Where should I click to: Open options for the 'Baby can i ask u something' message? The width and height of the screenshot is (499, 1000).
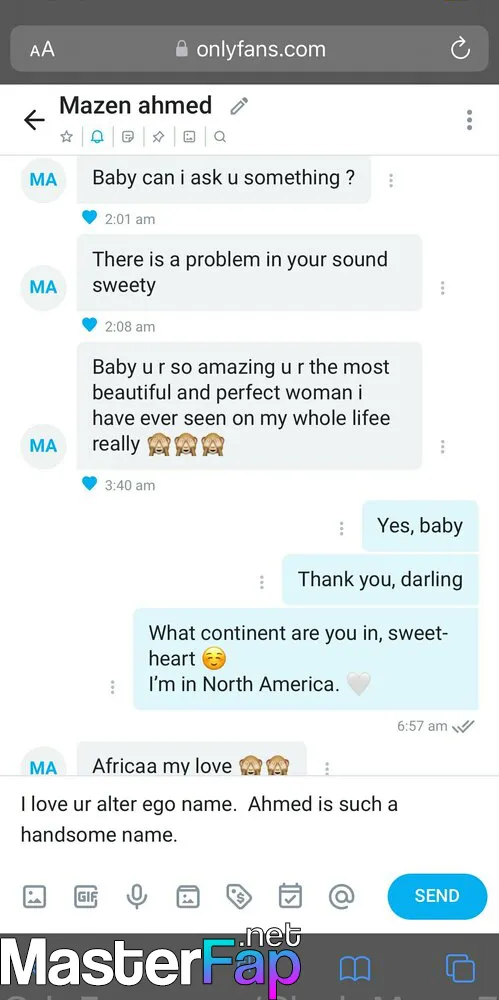pos(391,180)
